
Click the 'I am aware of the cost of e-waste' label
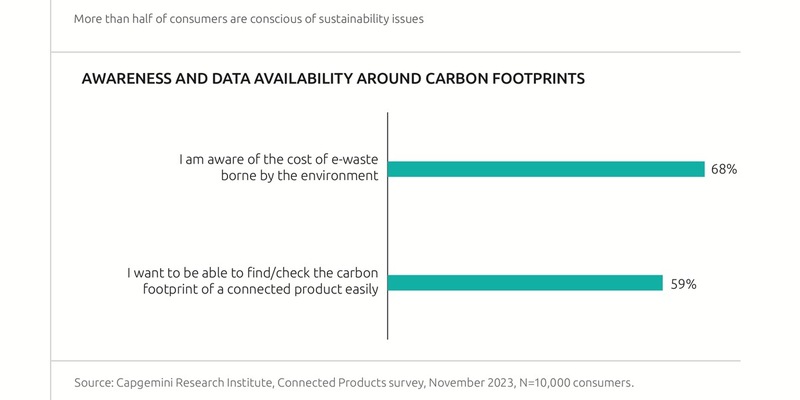click(x=278, y=159)
